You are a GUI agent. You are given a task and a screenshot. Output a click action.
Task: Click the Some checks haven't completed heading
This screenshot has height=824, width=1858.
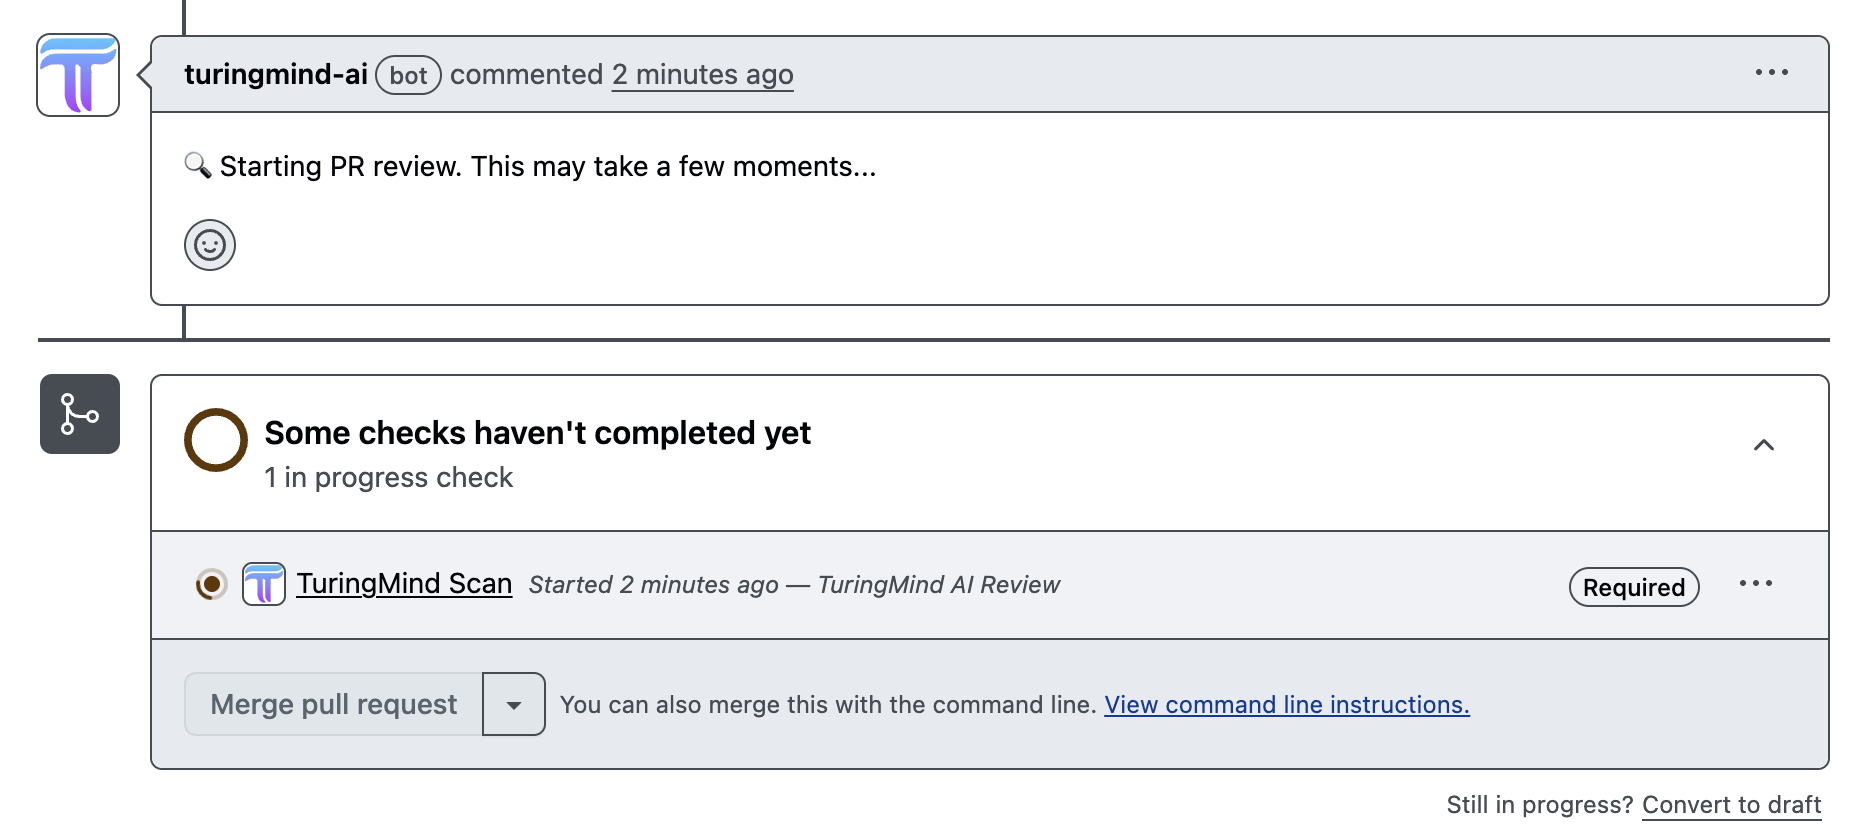537,432
